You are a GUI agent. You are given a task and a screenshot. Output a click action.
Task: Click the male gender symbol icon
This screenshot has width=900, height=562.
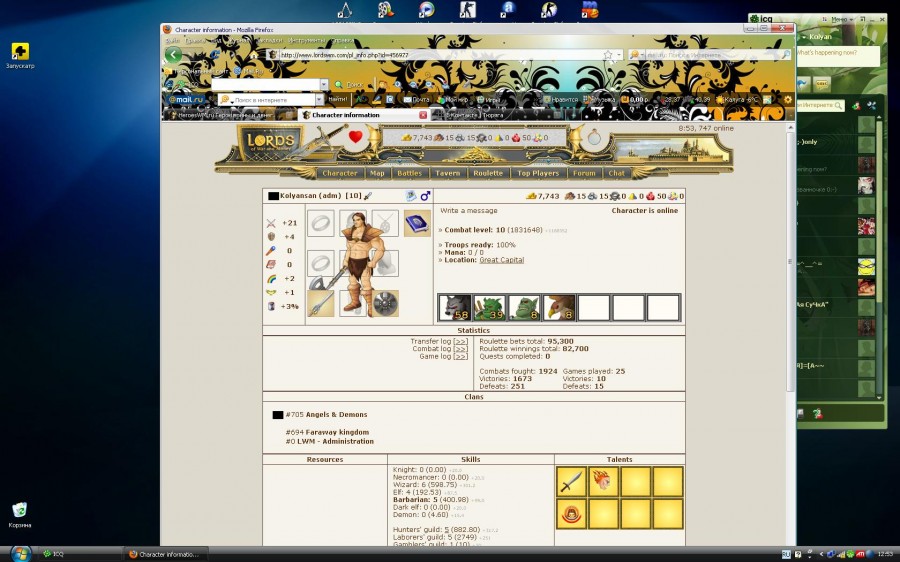425,196
